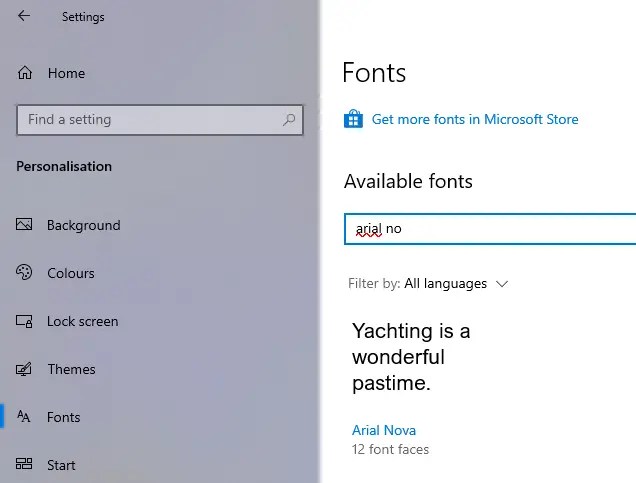Viewport: 636px width, 483px height.
Task: Click the '12 font faces' label
Action: point(390,449)
